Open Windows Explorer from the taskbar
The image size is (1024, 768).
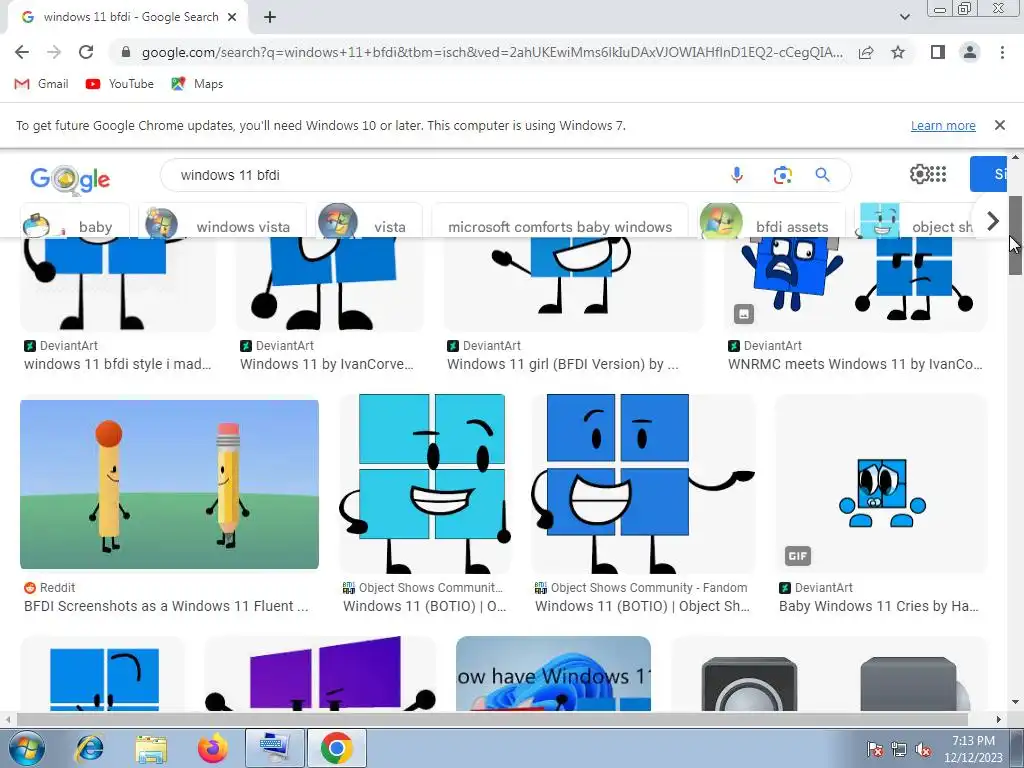pyautogui.click(x=151, y=748)
